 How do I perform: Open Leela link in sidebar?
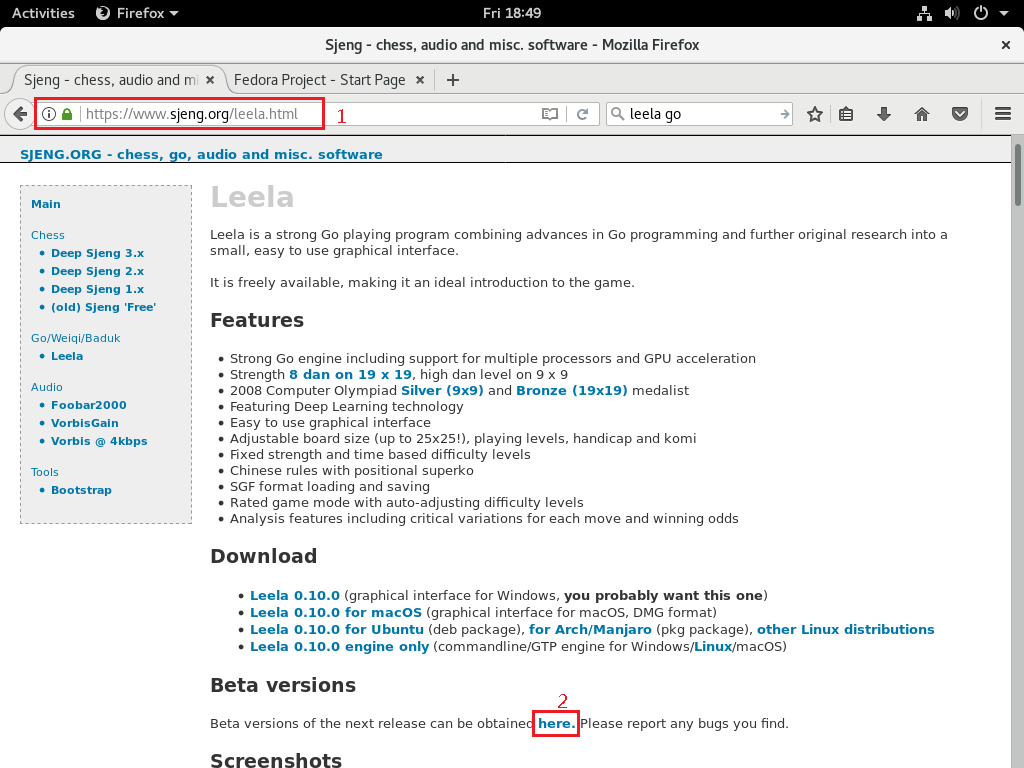pos(67,356)
